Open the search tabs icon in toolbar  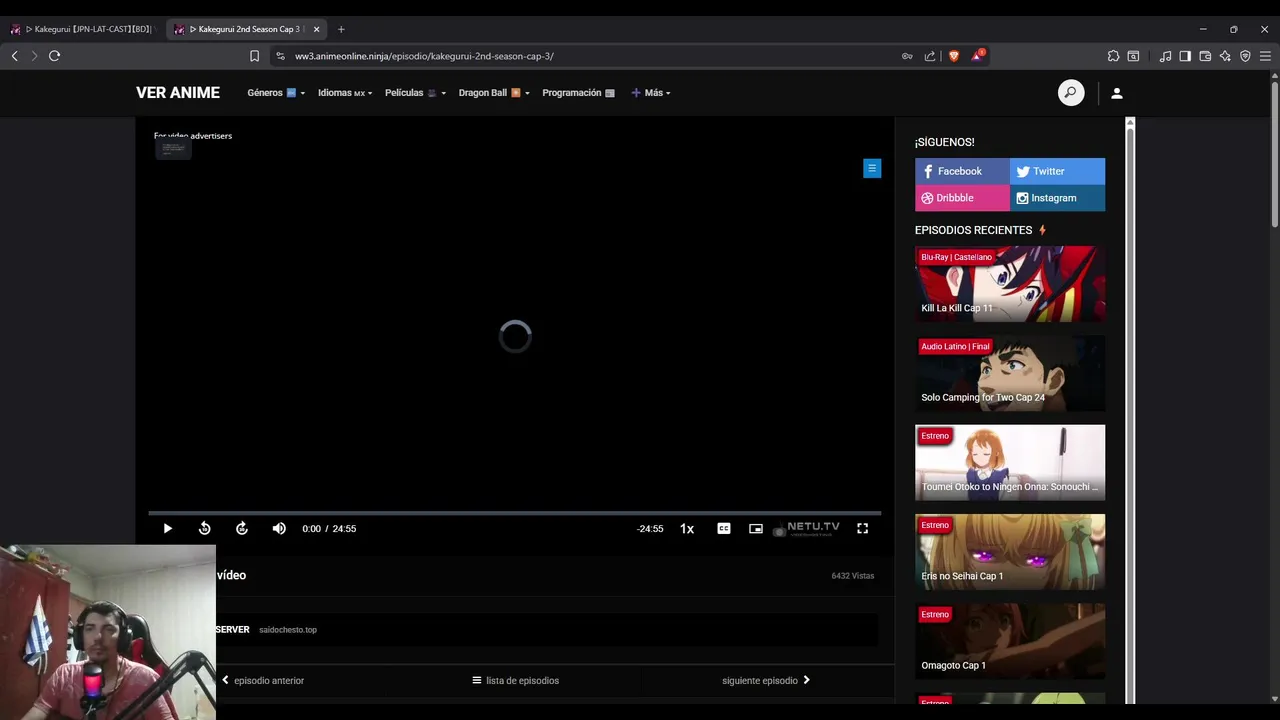click(x=1133, y=56)
